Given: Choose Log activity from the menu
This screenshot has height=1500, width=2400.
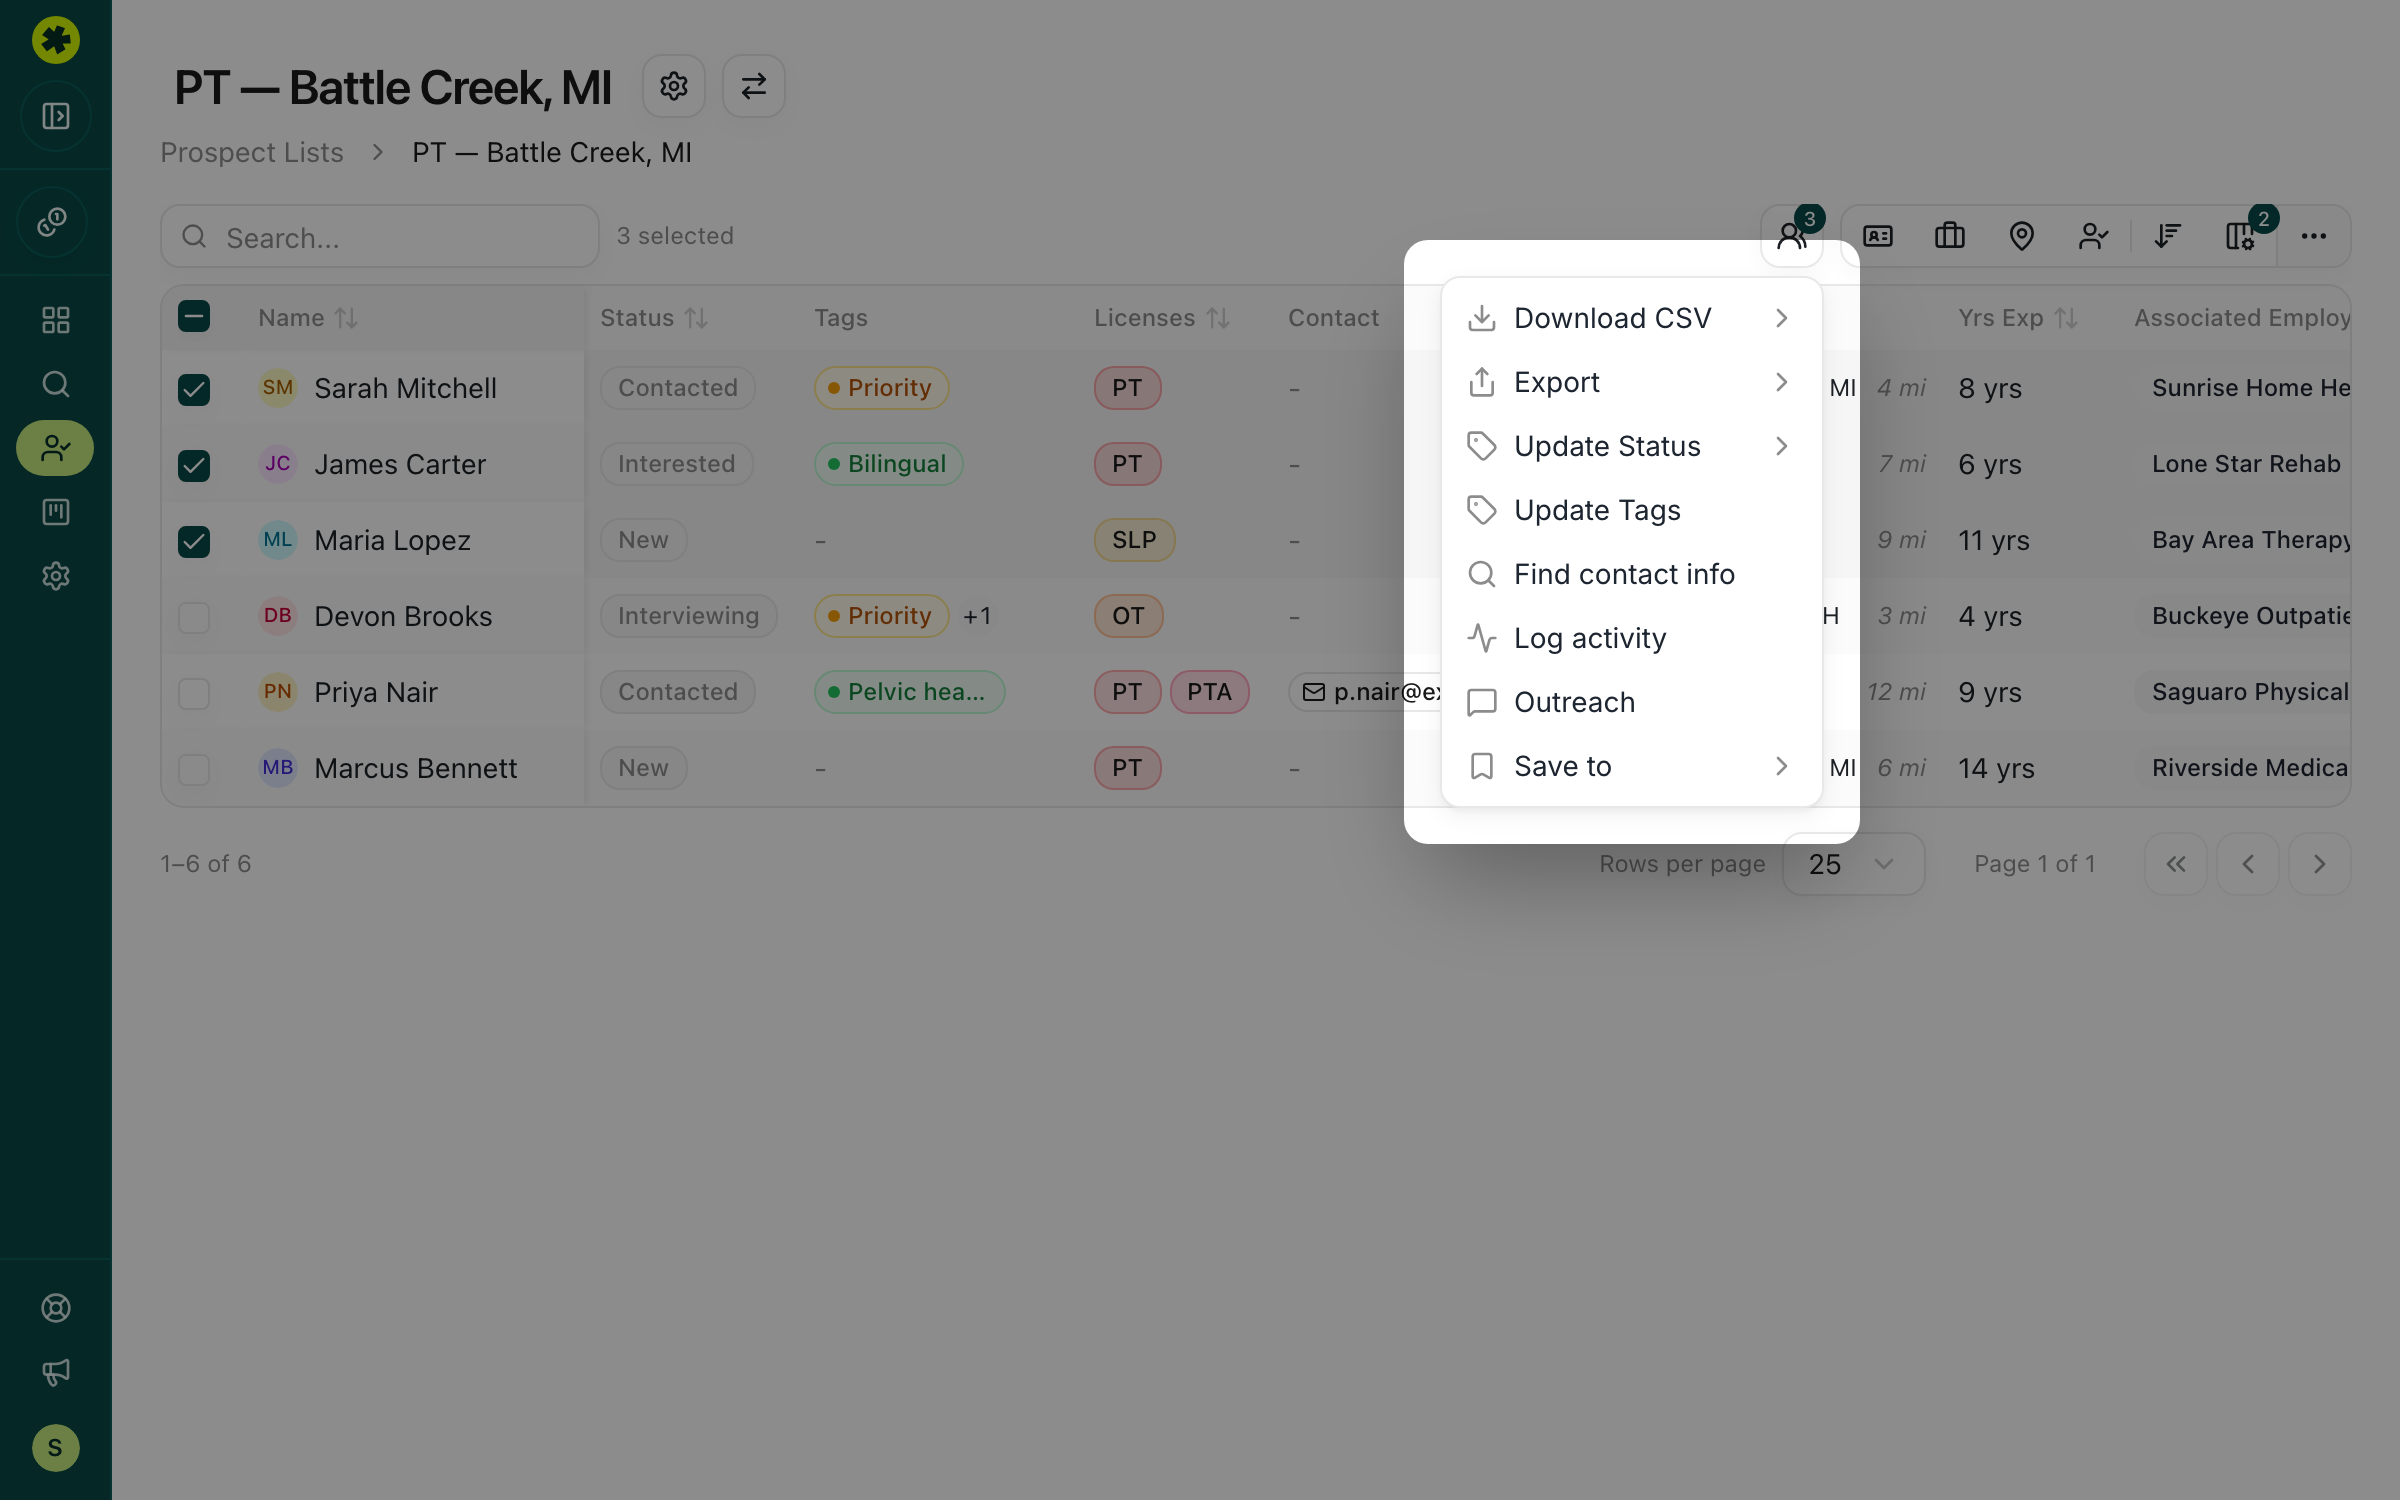Looking at the screenshot, I should (x=1631, y=638).
